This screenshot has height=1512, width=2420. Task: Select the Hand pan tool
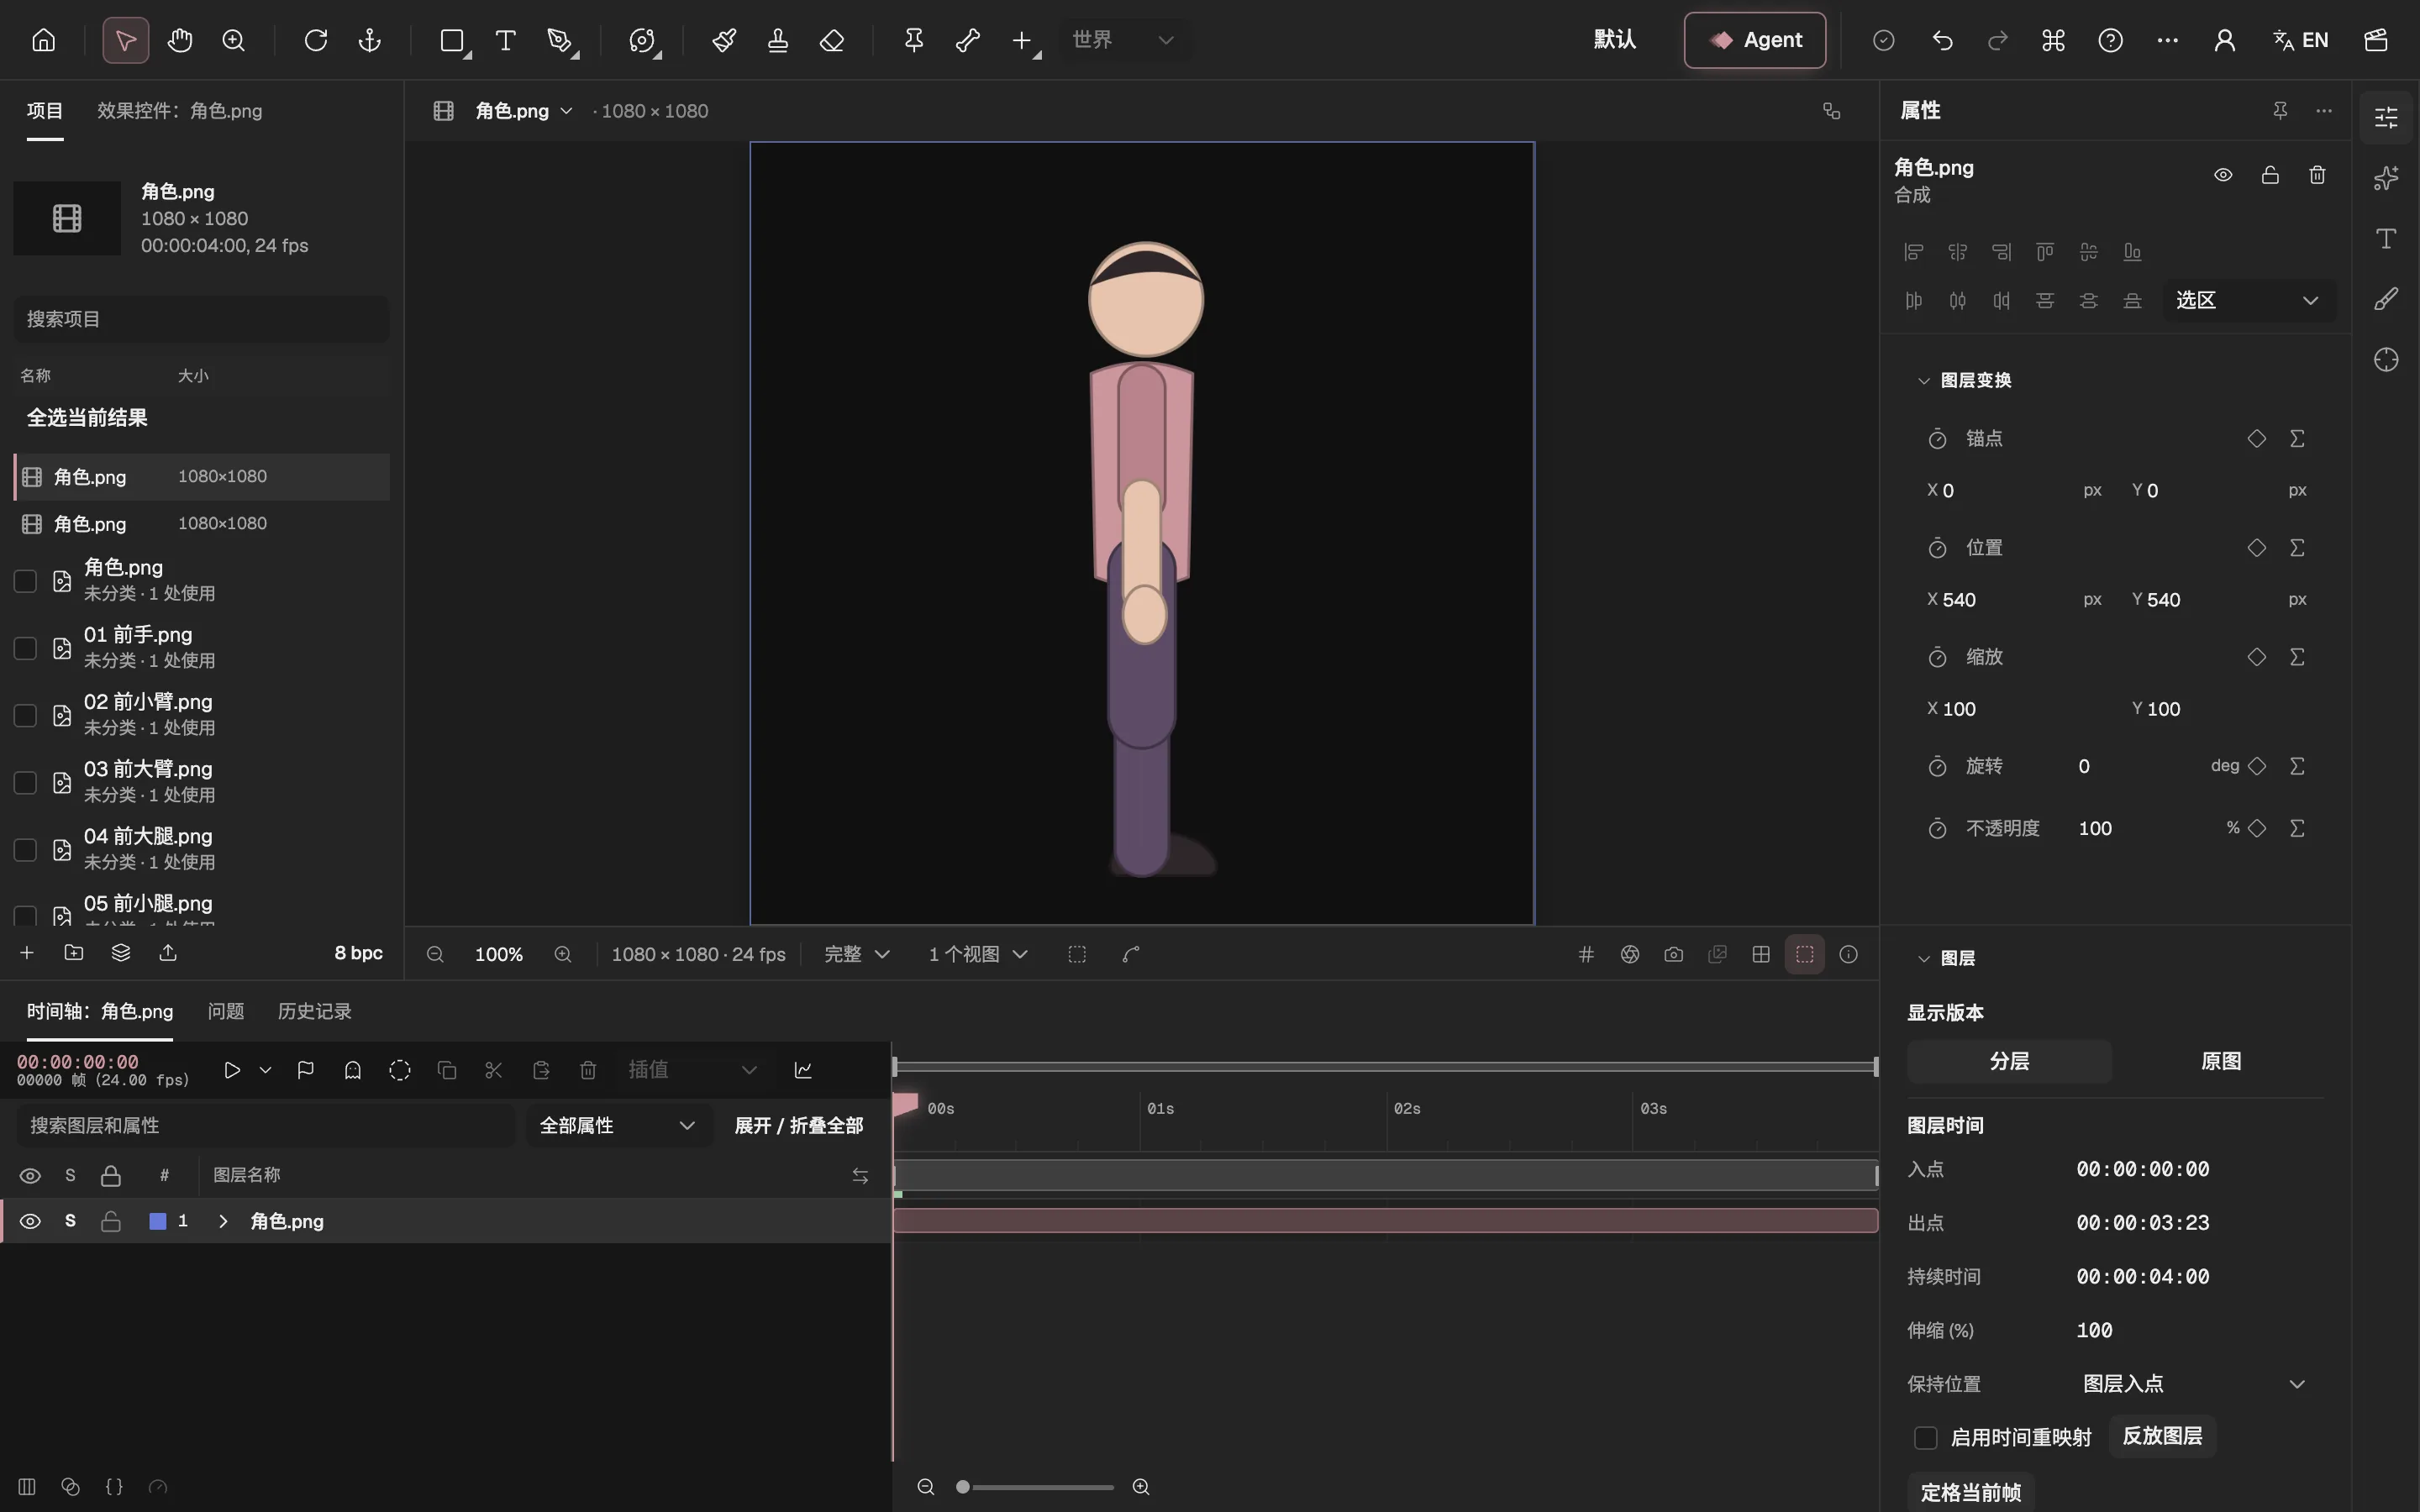(180, 40)
